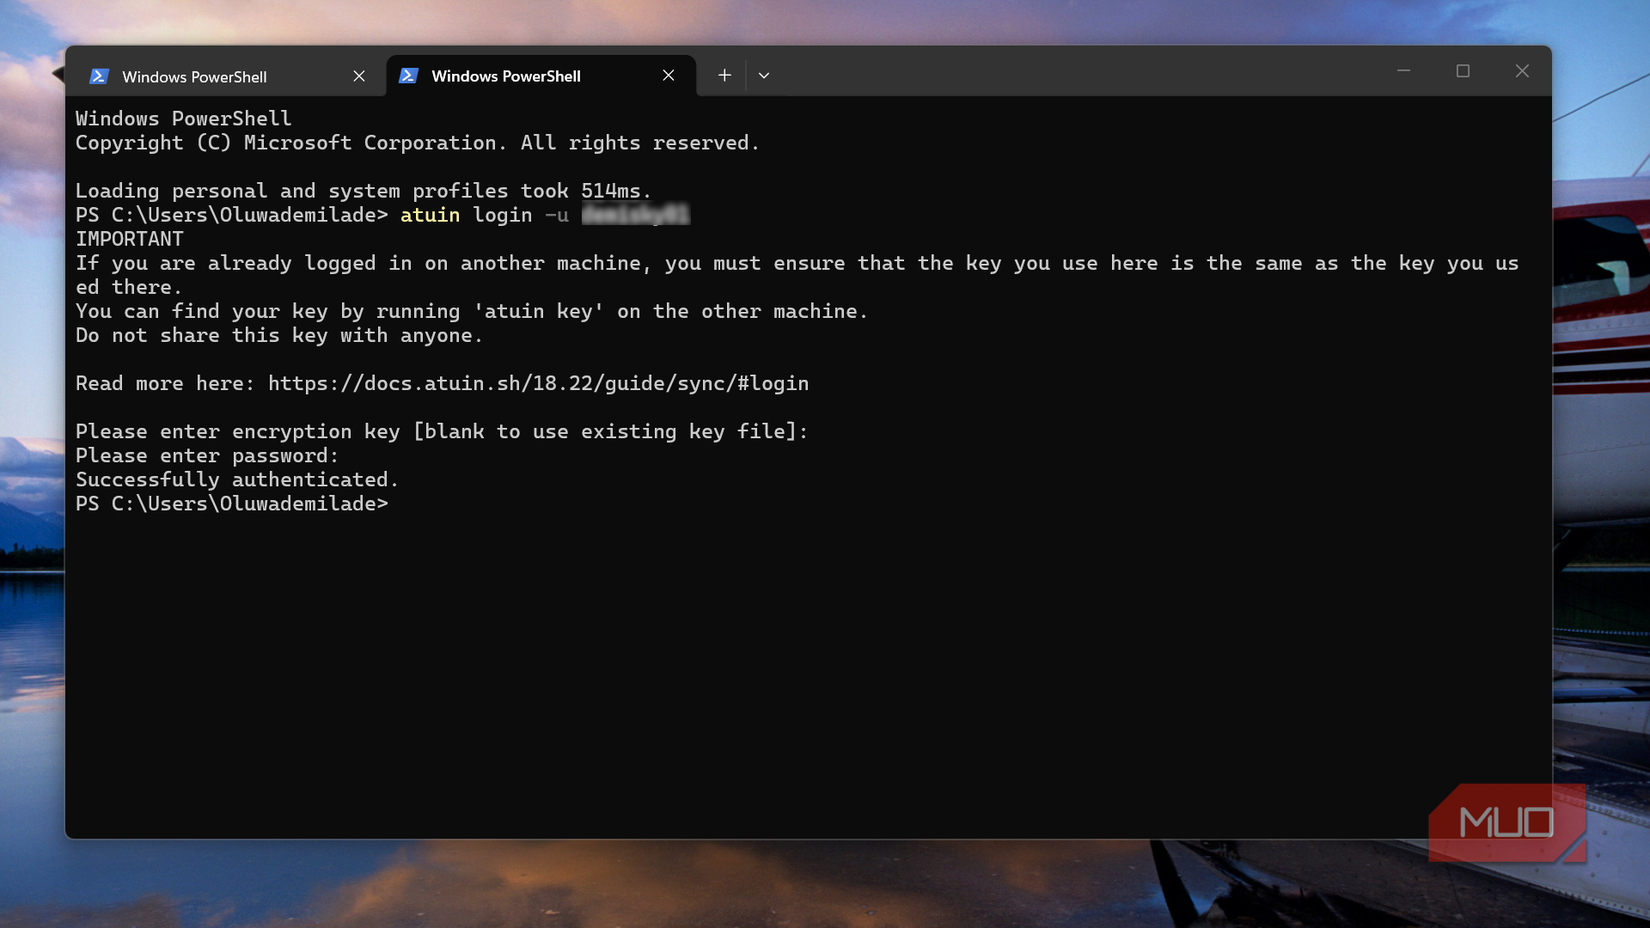Close the Windows Terminal window
Screen dimensions: 1650x928
pyautogui.click(x=1522, y=71)
